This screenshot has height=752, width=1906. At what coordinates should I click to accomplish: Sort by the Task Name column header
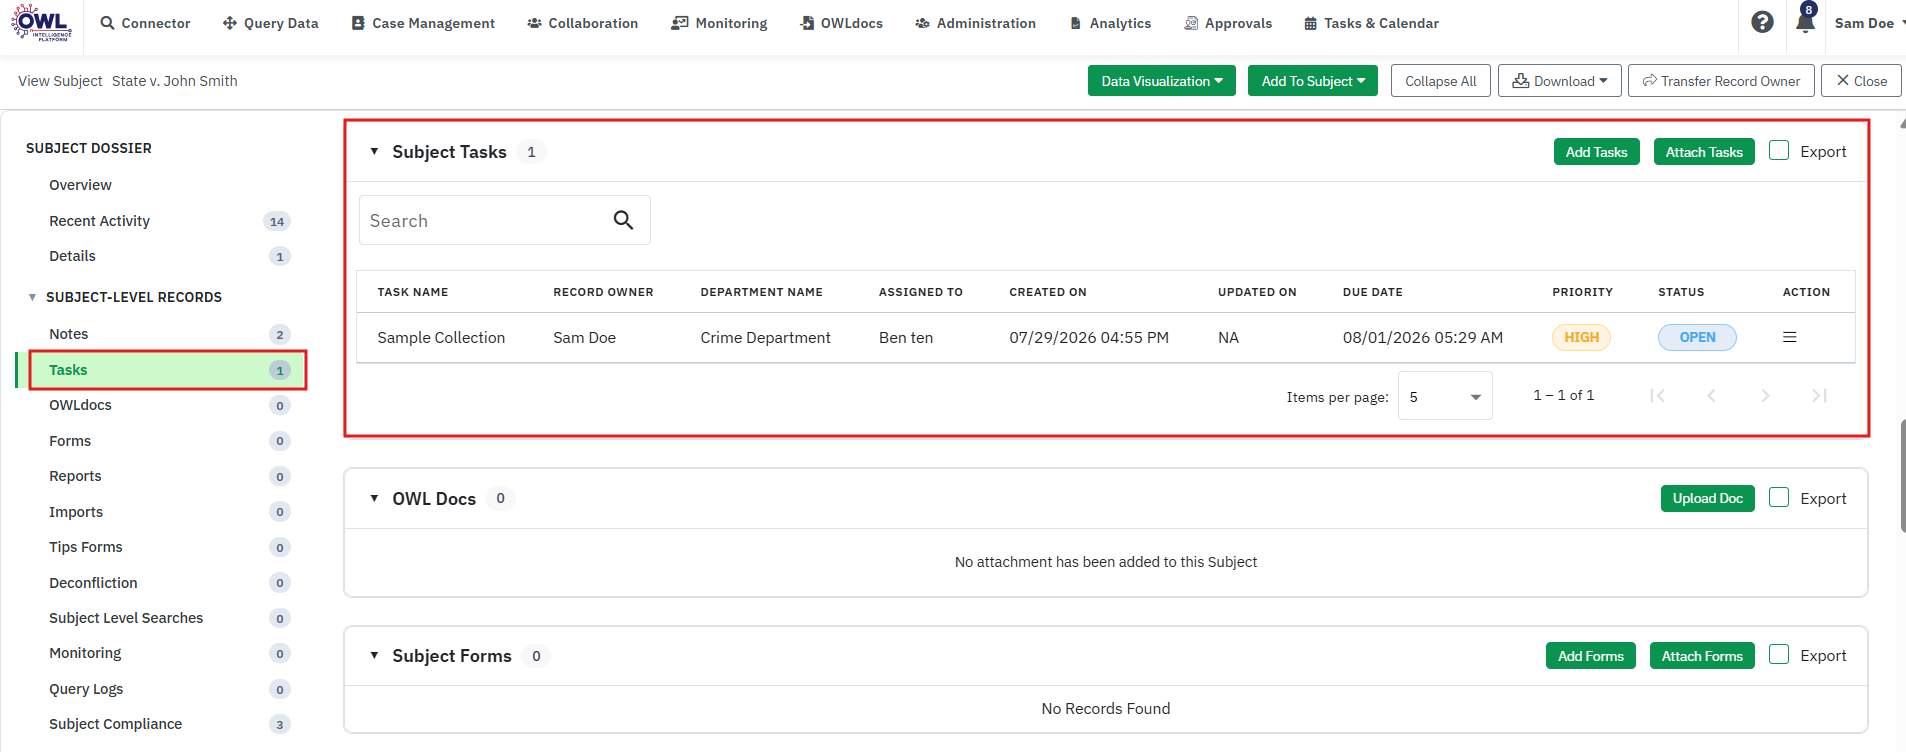coord(413,292)
